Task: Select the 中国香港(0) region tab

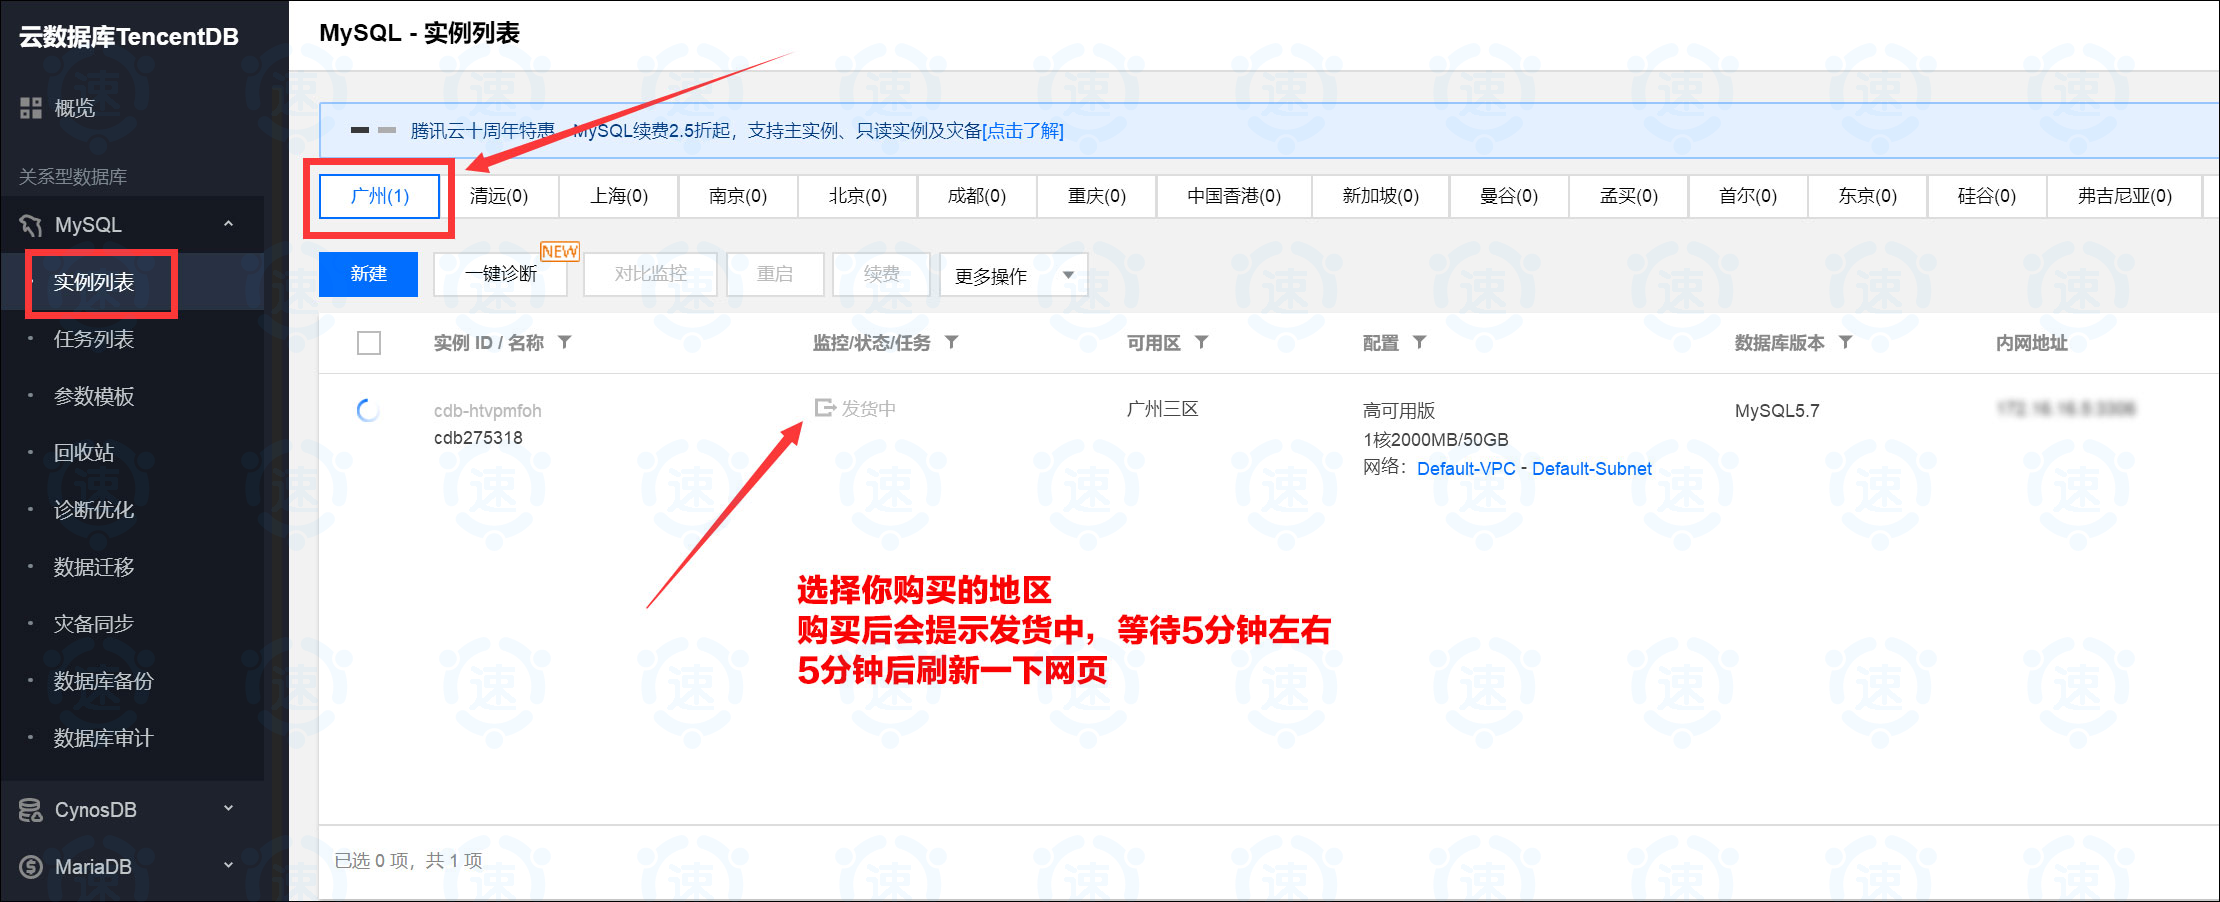Action: (1234, 196)
